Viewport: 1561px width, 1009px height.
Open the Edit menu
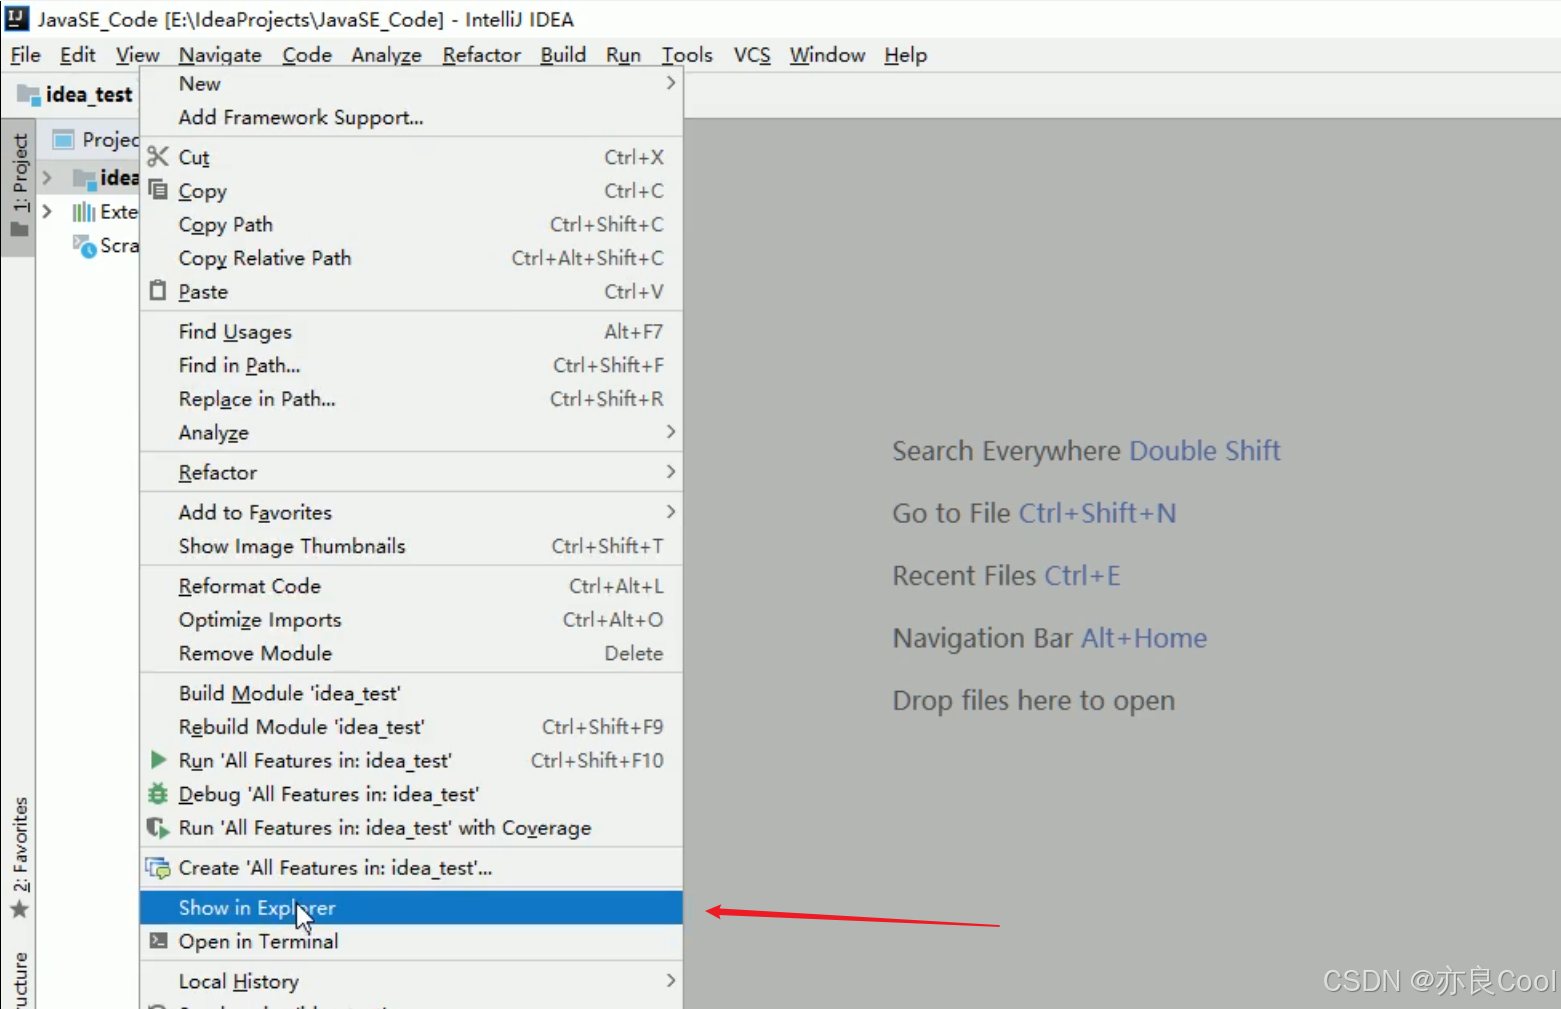[x=78, y=55]
